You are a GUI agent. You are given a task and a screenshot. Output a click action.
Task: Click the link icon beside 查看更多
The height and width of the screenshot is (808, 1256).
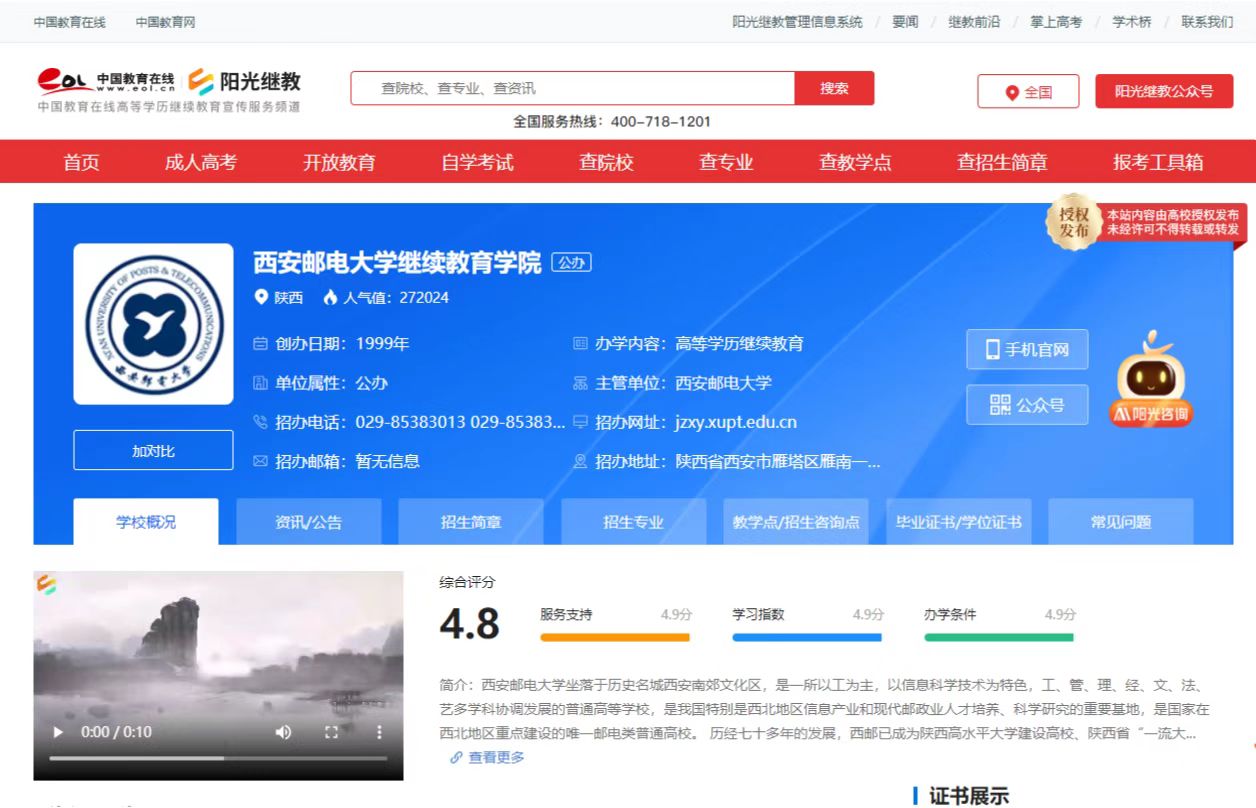457,758
